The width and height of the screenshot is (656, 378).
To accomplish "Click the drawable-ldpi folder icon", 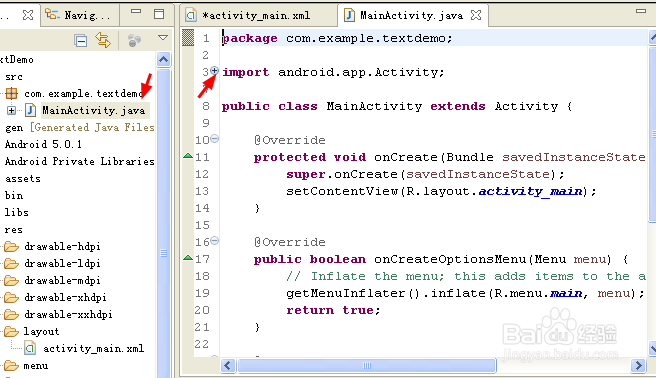I will coord(11,263).
